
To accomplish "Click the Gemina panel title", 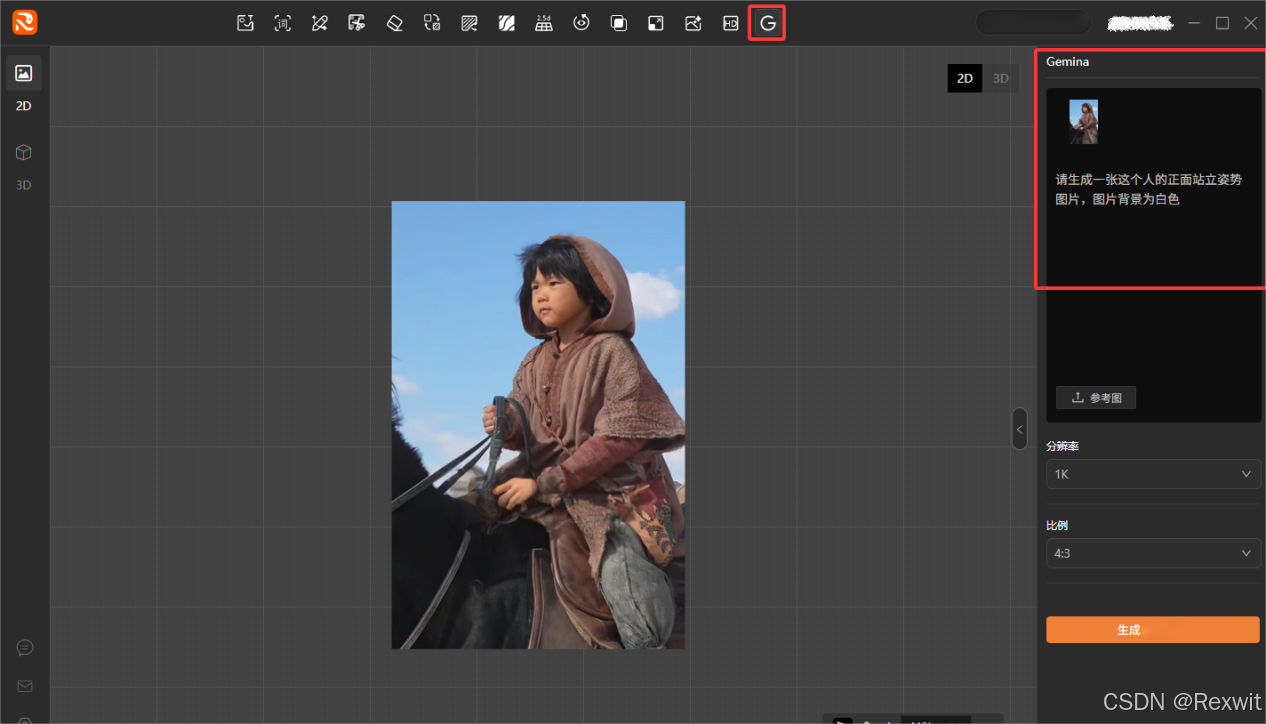I will (x=1068, y=62).
